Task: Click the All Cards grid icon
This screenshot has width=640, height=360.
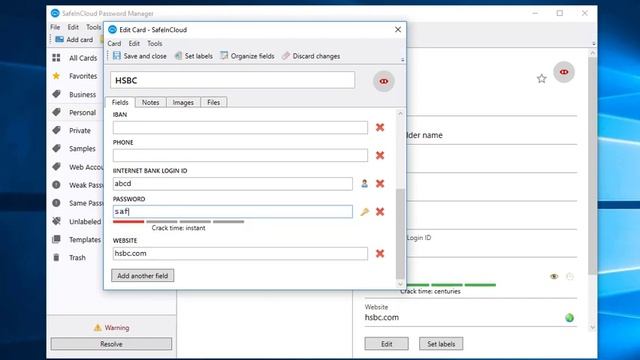Action: point(56,58)
